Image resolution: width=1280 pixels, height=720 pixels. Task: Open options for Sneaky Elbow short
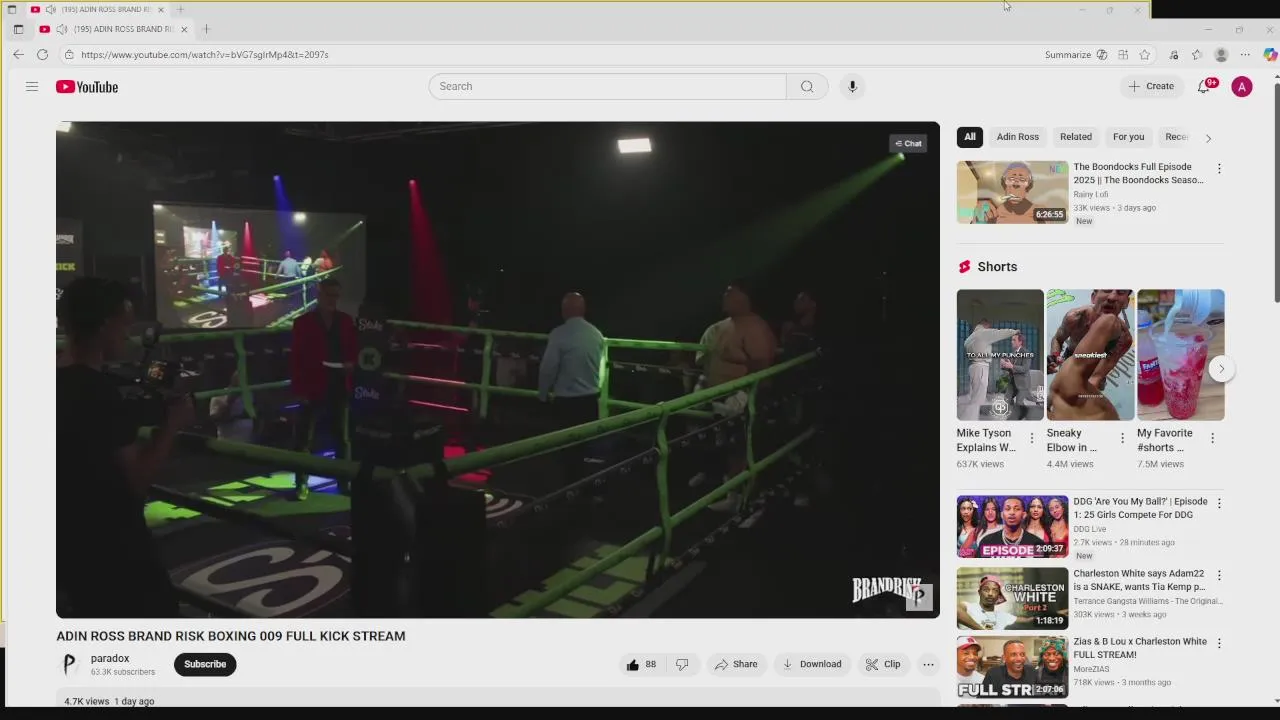click(x=1122, y=438)
